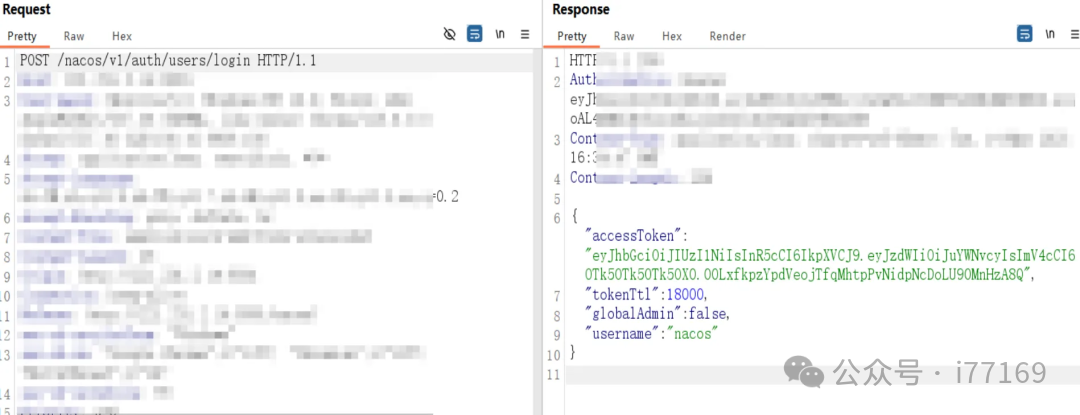Screen dimensions: 1080x415
Task: Show non-printable characters in Request panel
Action: click(500, 34)
